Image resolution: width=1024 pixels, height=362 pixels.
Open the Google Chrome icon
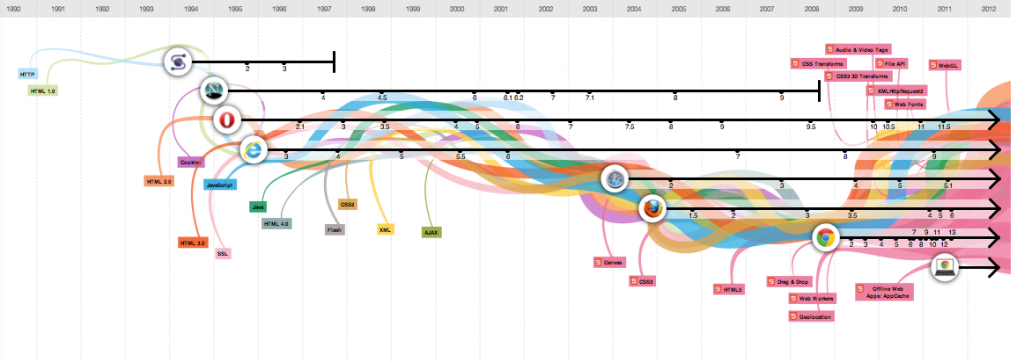[826, 239]
